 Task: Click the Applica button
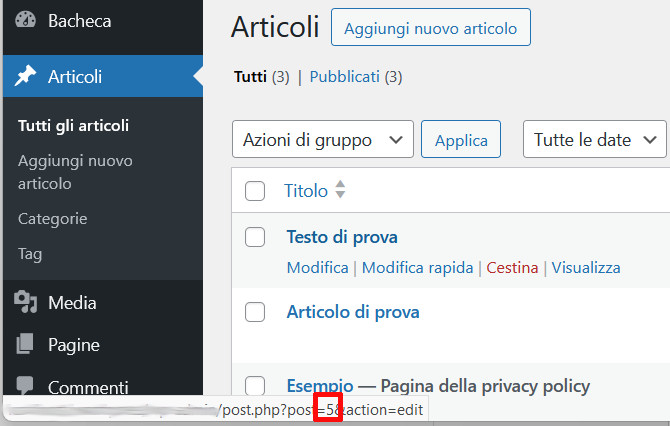[461, 139]
